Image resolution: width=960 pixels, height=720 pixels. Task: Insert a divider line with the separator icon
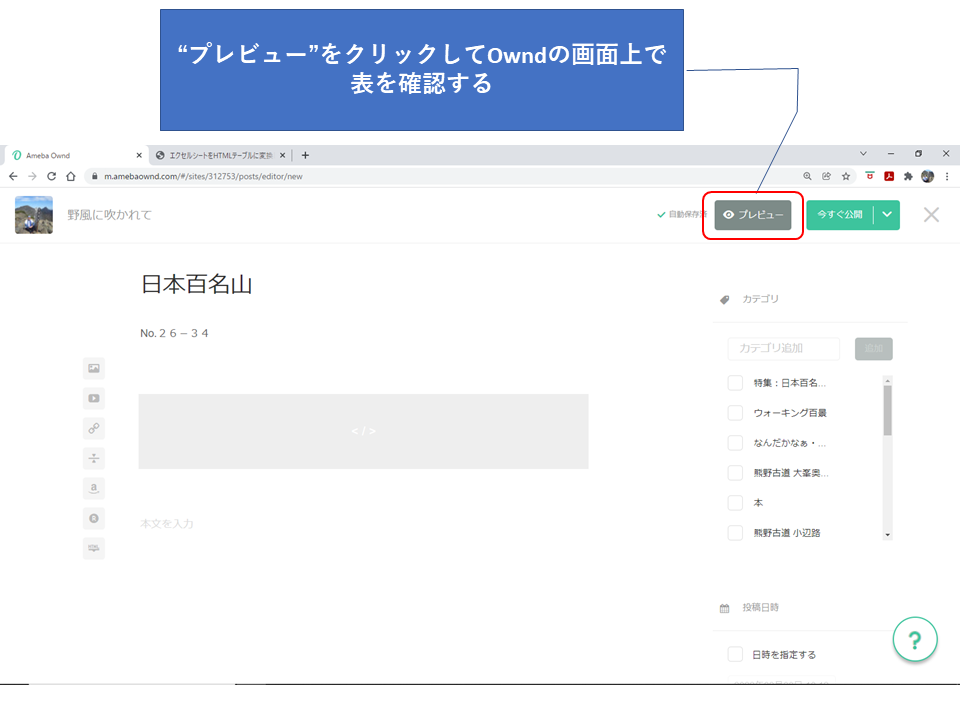click(x=94, y=458)
